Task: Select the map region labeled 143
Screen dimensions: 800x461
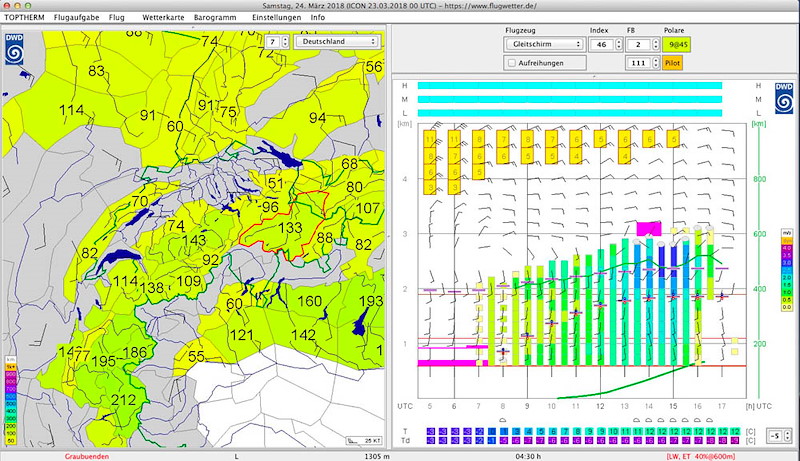Action: click(x=194, y=240)
